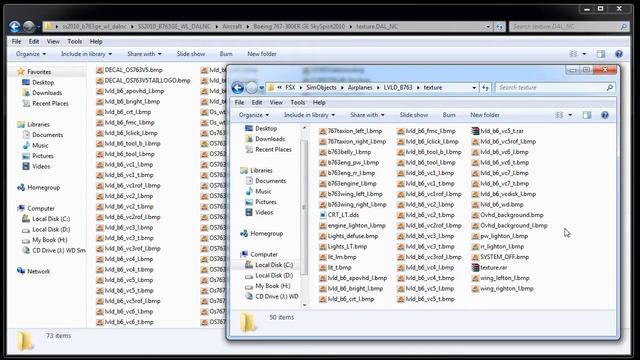
Task: Toggle preview pane icon in front window
Action: pos(587,115)
